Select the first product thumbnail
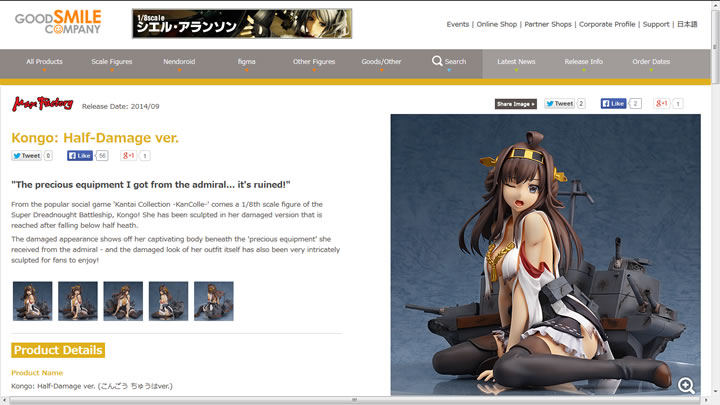720x405 pixels. [33, 301]
